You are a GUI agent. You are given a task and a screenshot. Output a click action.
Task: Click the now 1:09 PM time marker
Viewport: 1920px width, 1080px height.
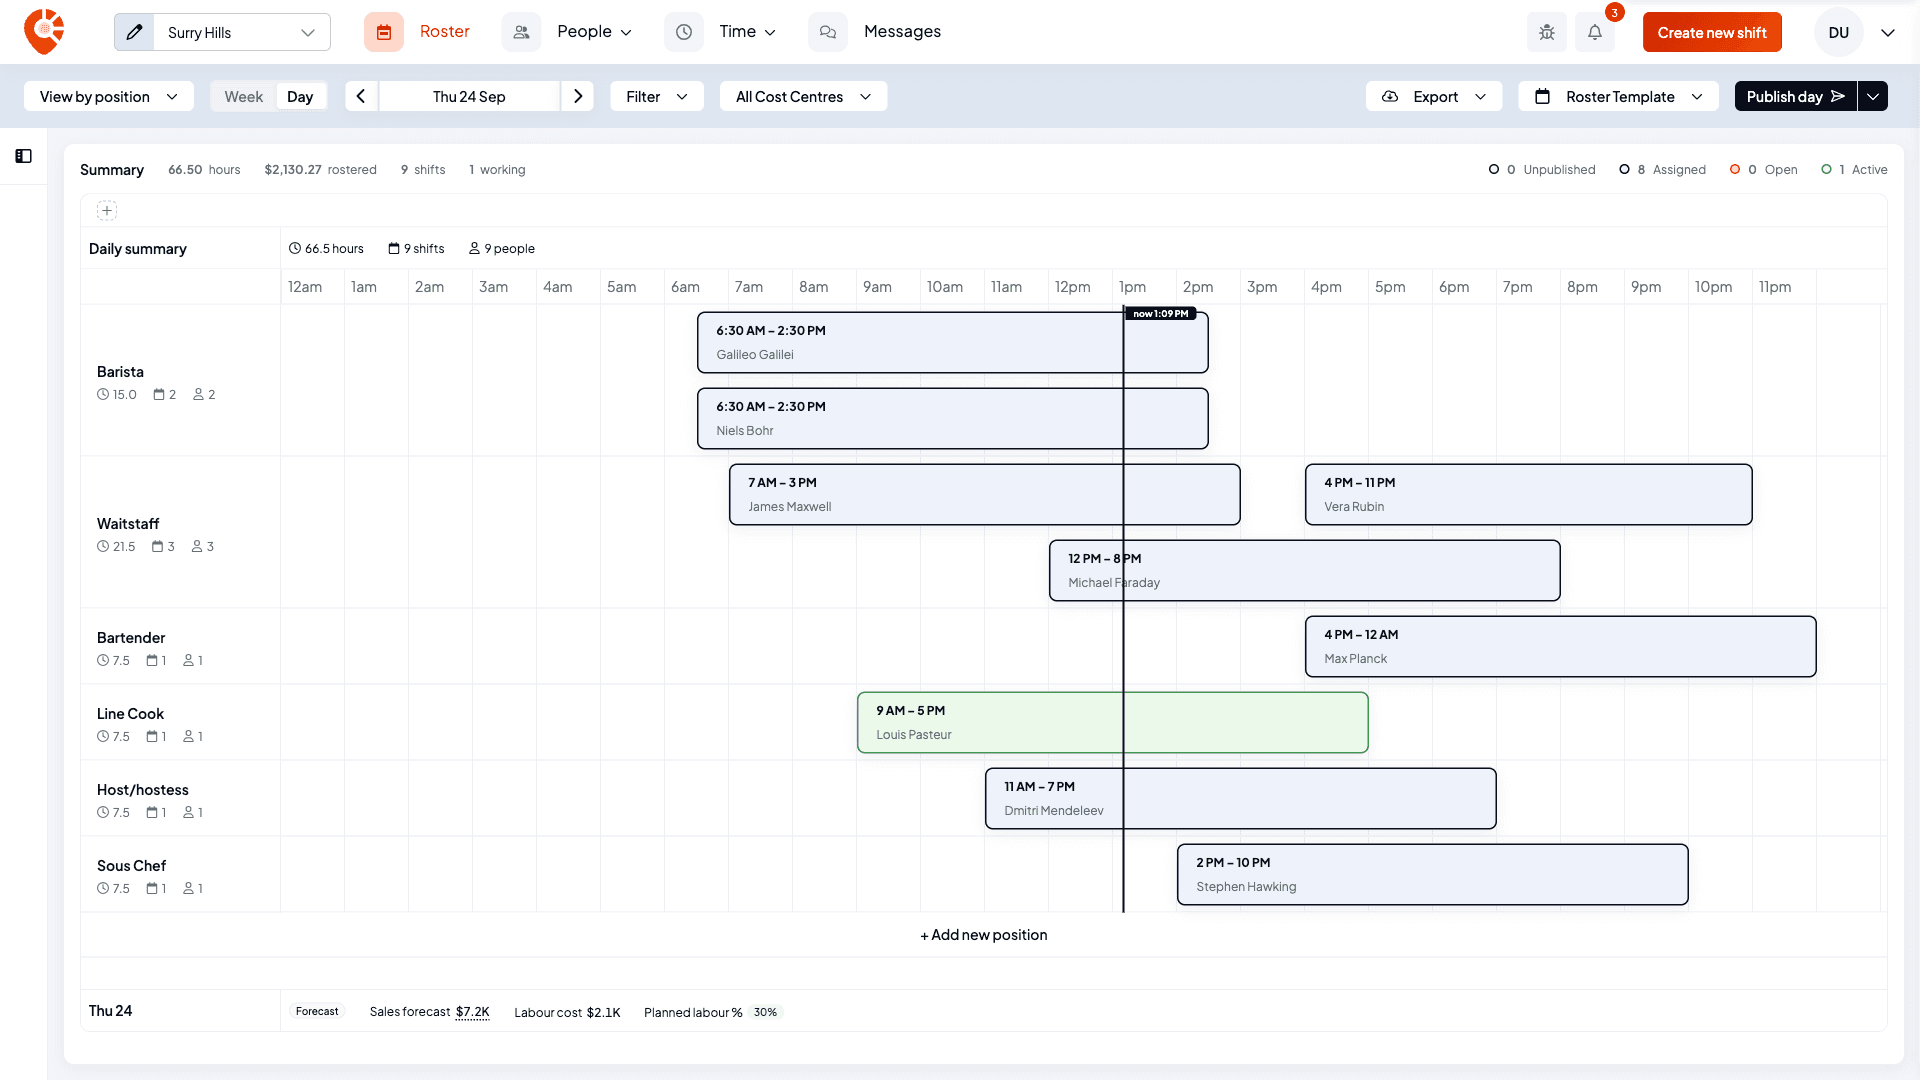click(1161, 314)
